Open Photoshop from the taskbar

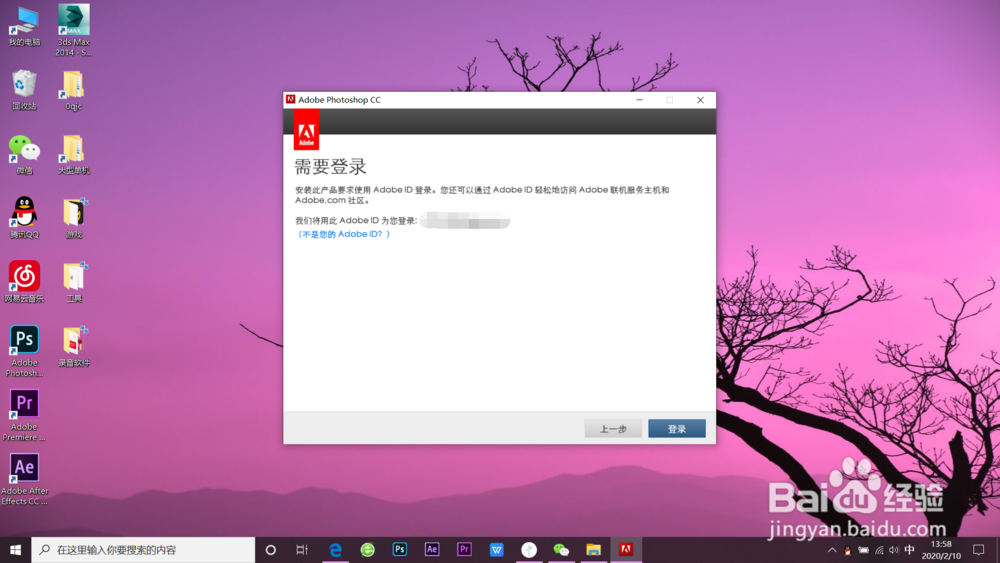tap(400, 550)
